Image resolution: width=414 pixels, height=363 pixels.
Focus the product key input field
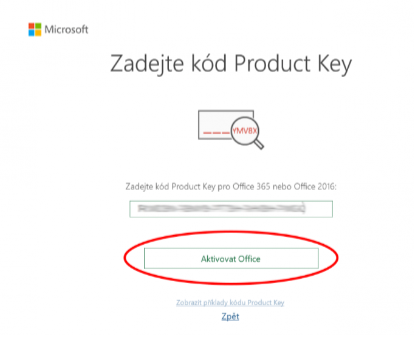coord(231,209)
